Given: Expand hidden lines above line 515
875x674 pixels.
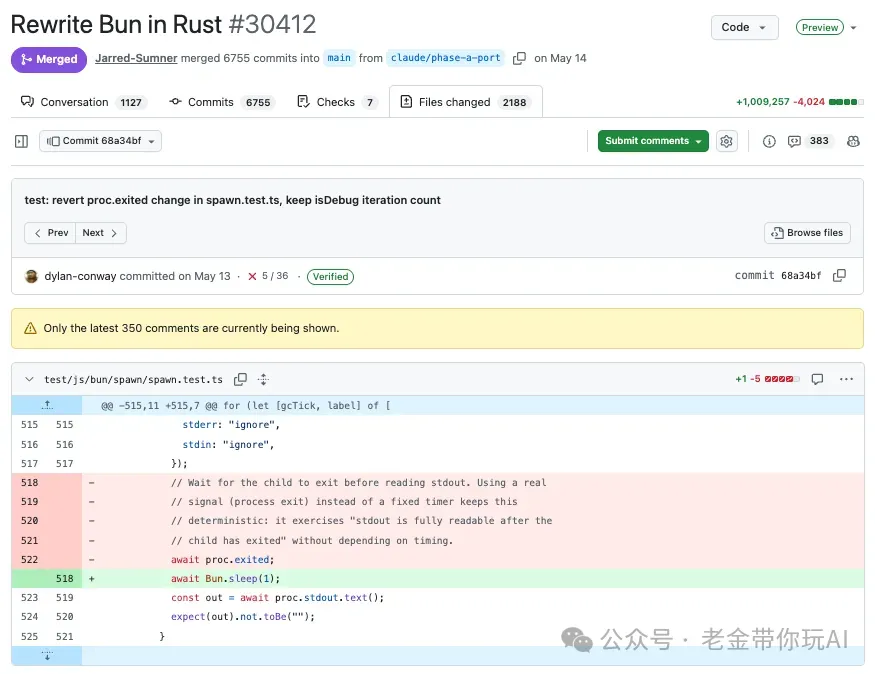Looking at the screenshot, I should 47,405.
